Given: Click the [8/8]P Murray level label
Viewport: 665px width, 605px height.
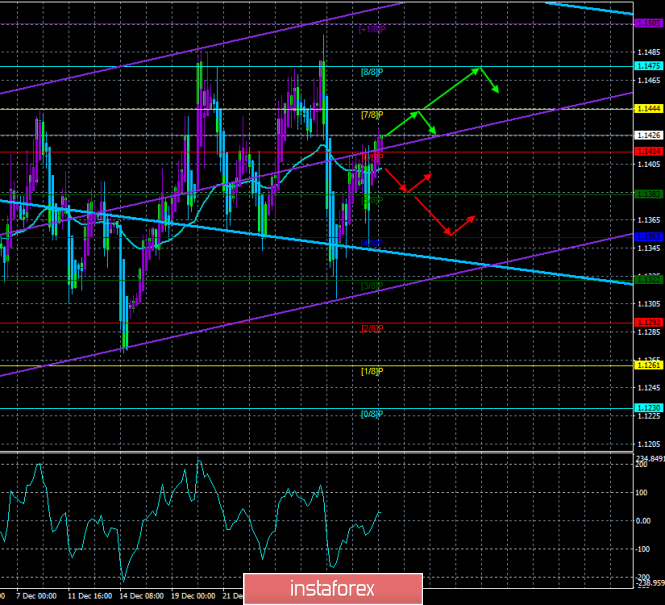Looking at the screenshot, I should coord(371,73).
